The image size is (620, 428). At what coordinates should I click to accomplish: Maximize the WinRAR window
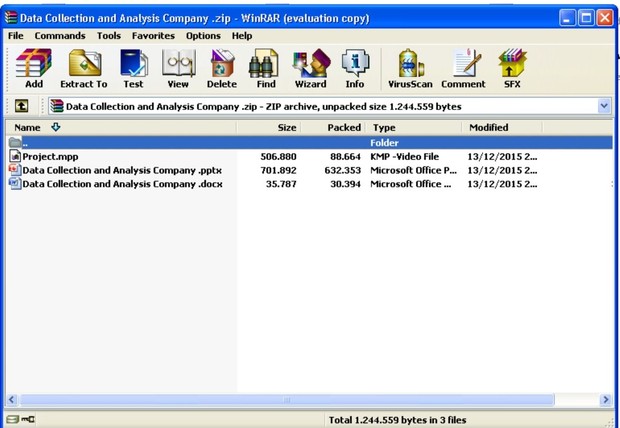pyautogui.click(x=586, y=18)
